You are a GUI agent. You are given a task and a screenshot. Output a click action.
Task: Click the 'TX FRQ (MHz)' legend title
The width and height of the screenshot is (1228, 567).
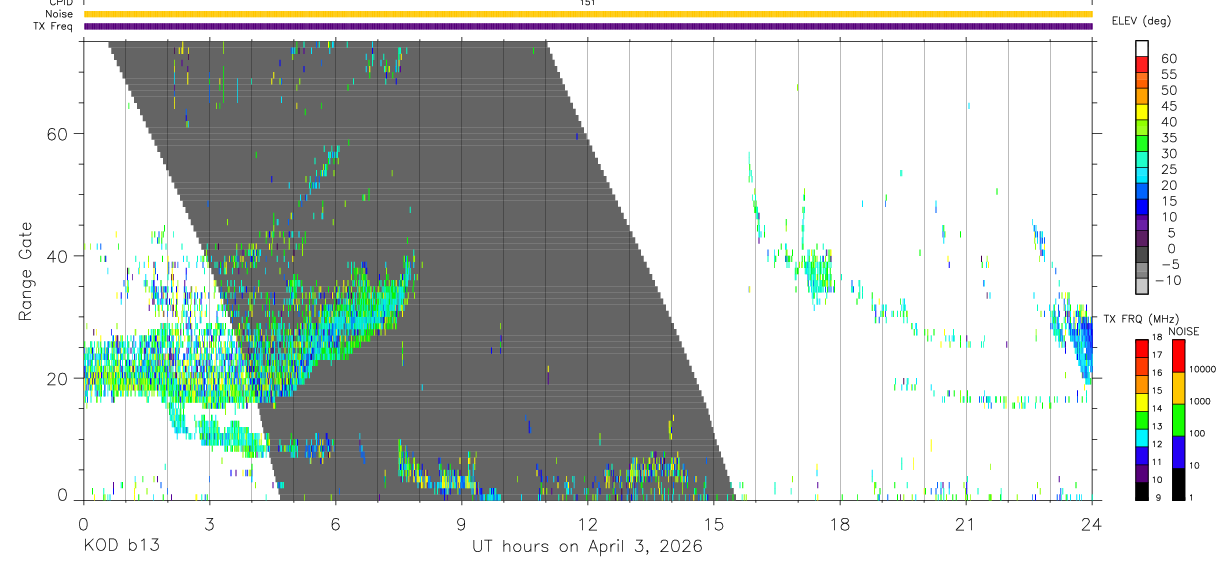click(x=1141, y=319)
